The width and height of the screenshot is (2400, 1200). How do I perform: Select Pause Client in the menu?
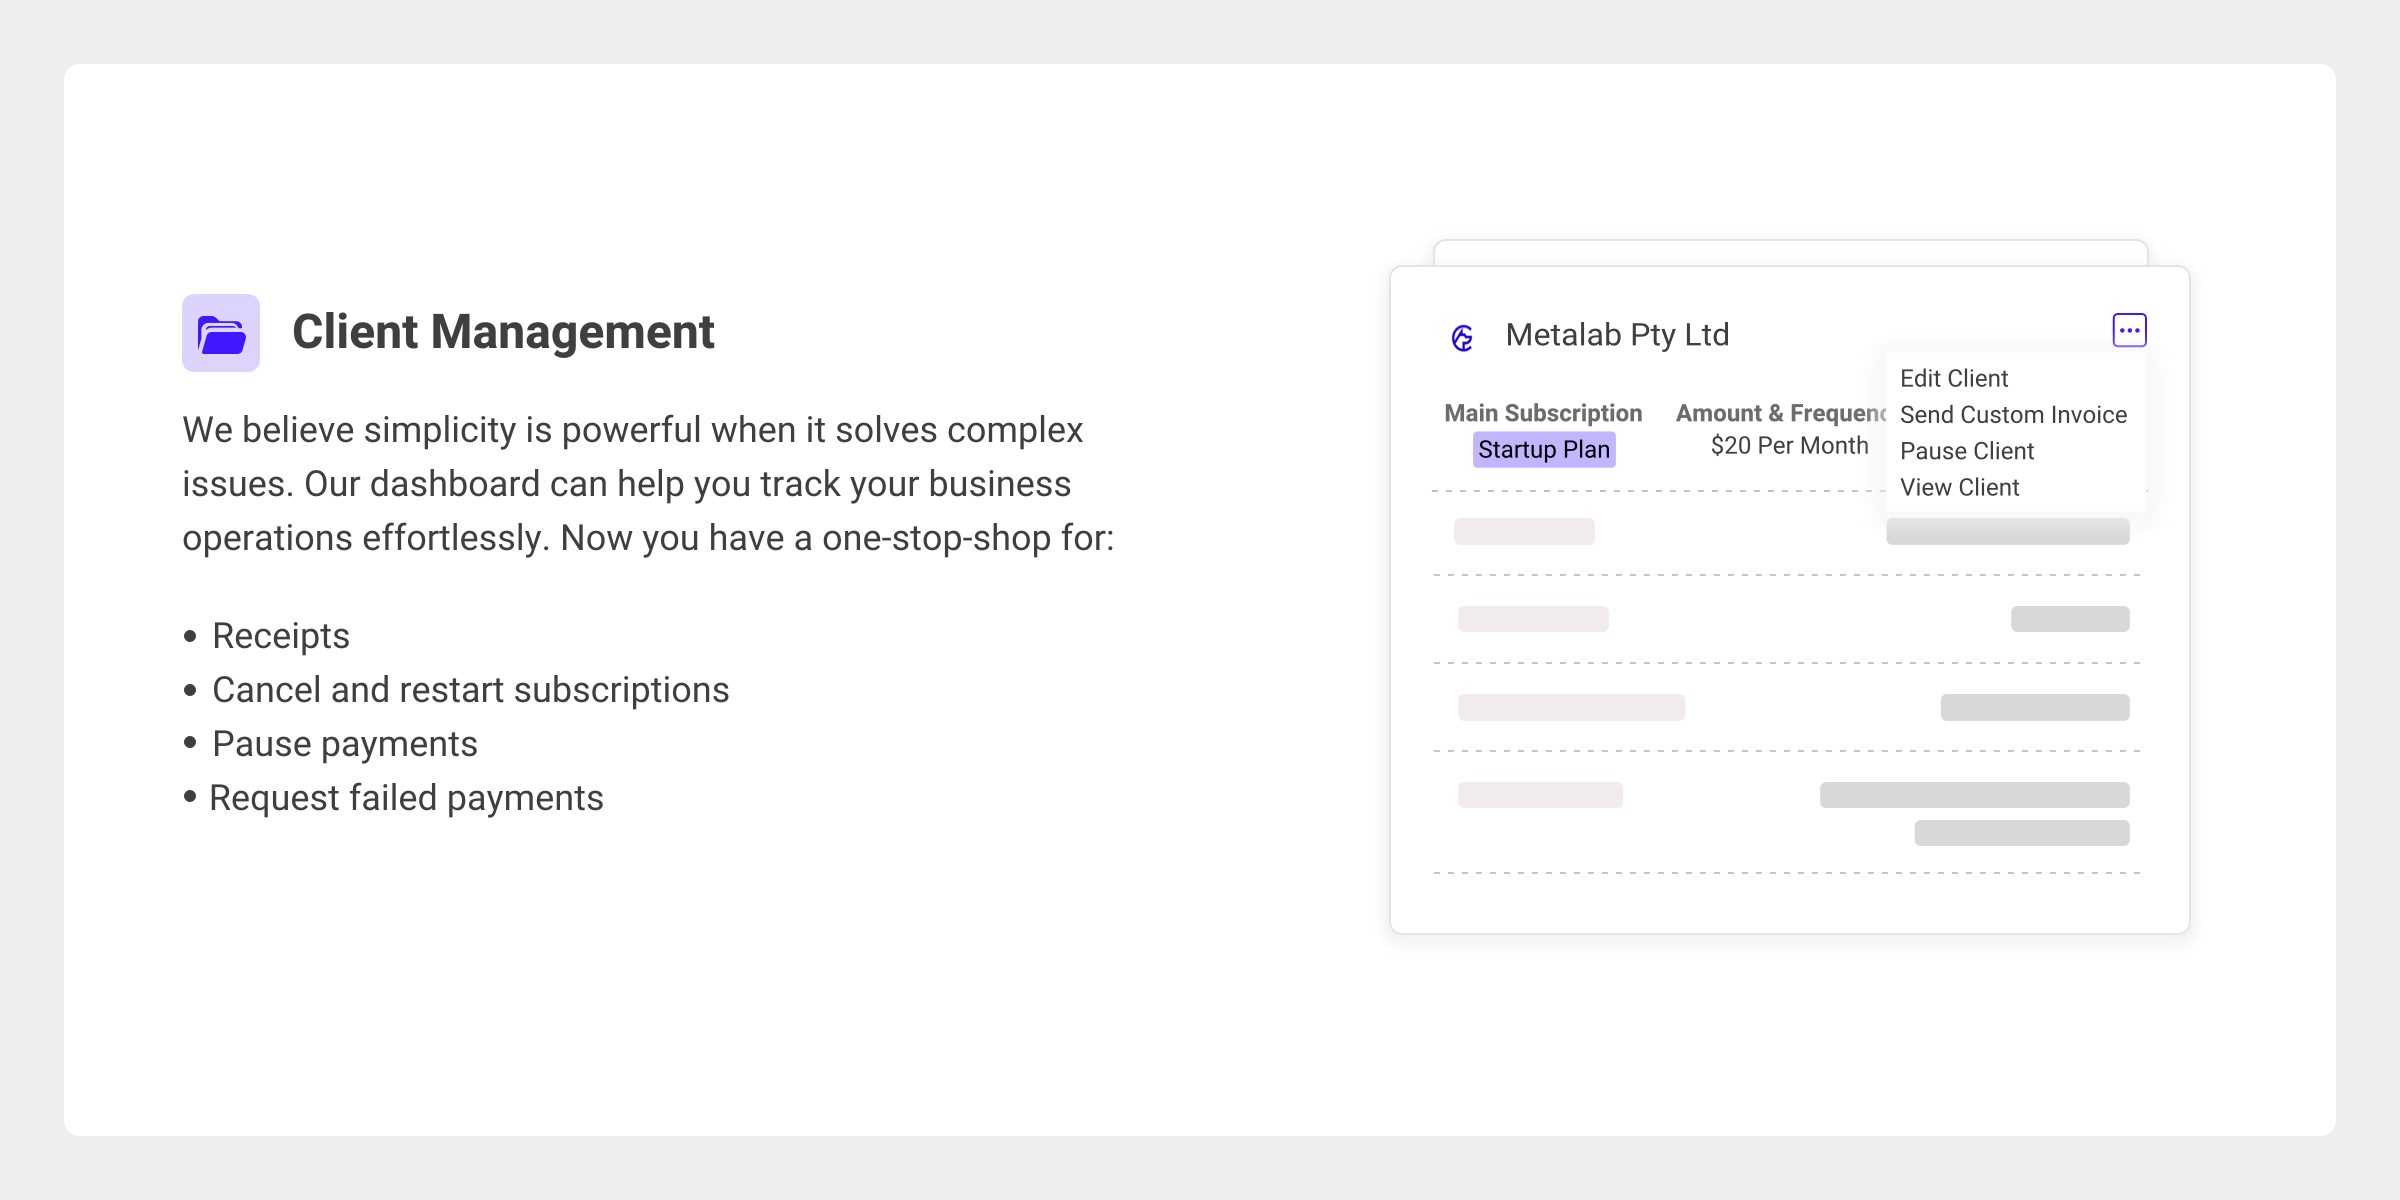1966,451
